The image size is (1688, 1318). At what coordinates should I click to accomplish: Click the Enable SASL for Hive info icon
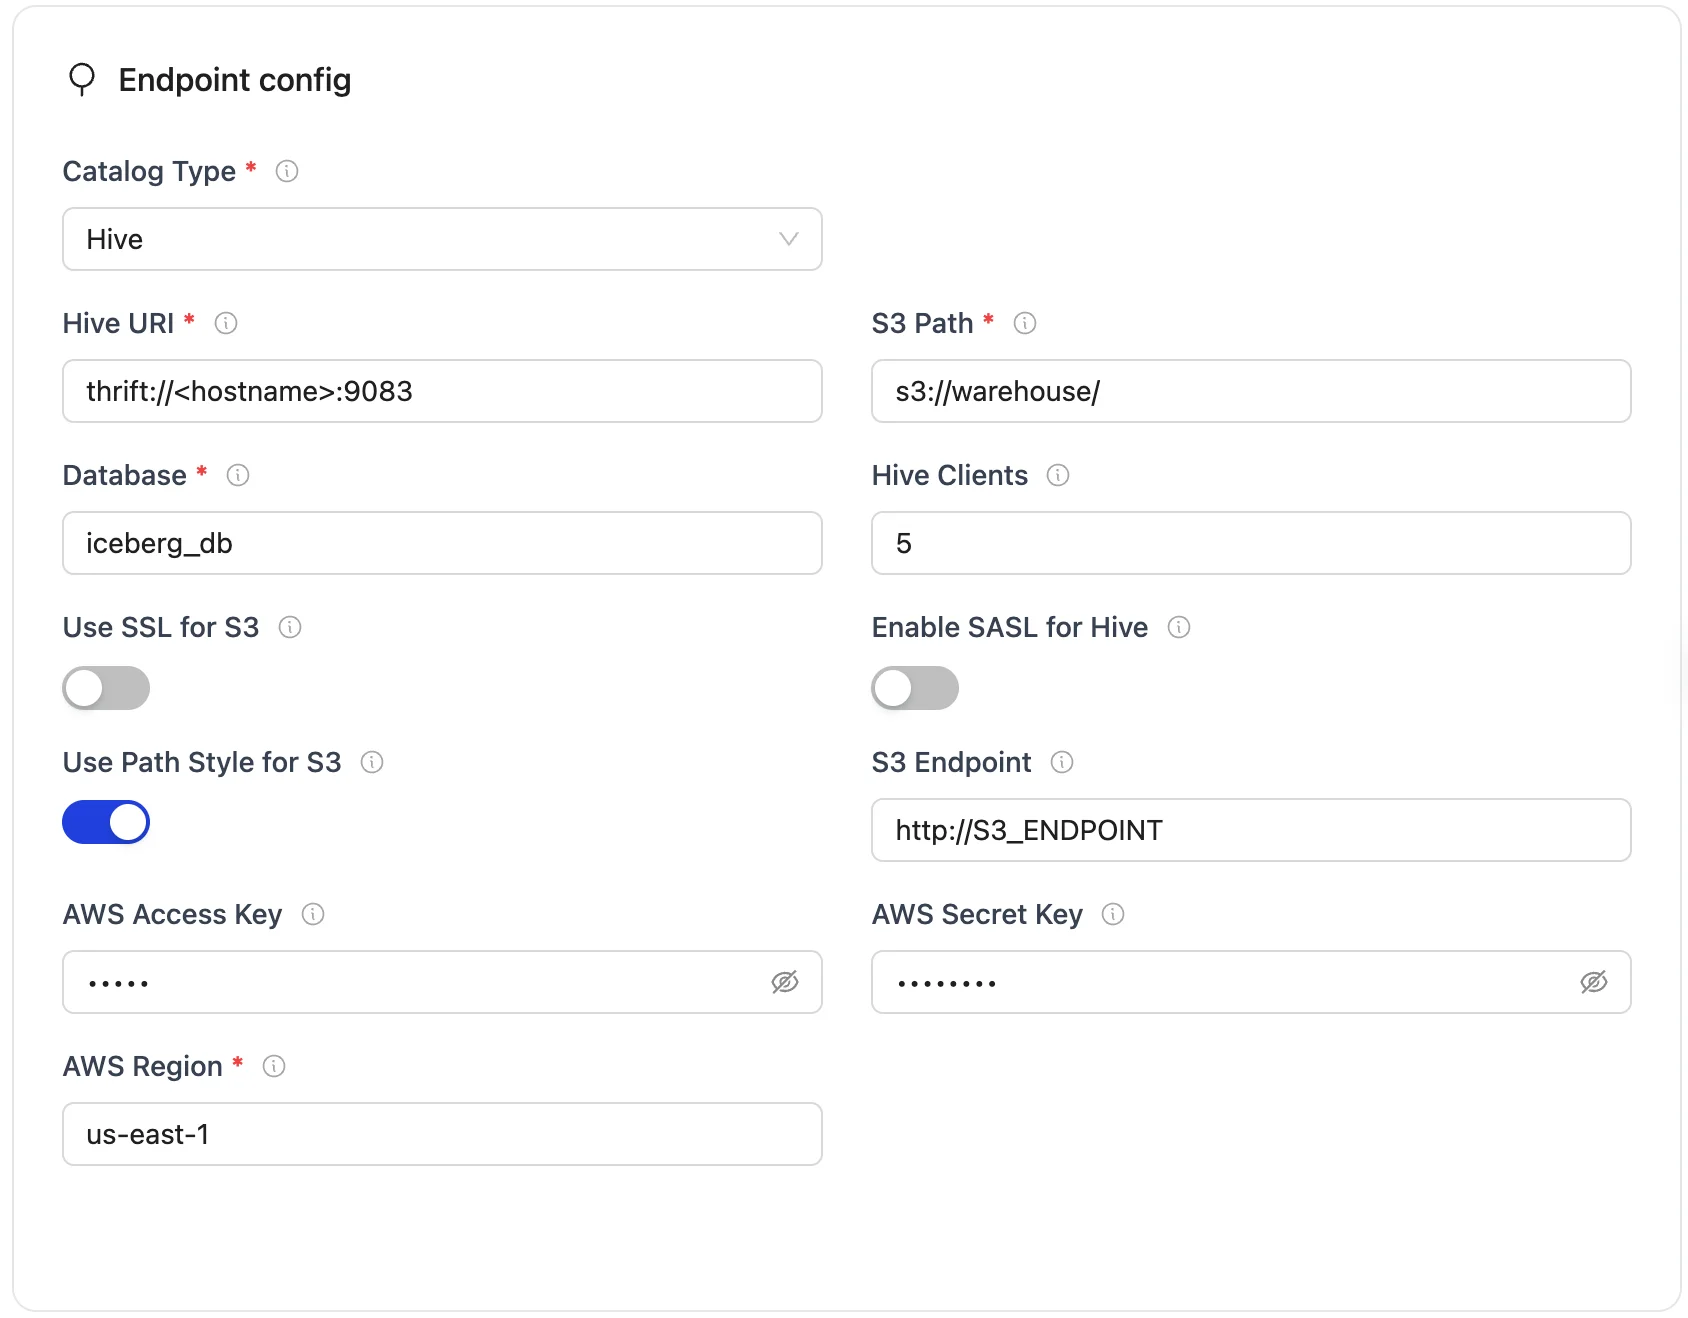coord(1179,627)
